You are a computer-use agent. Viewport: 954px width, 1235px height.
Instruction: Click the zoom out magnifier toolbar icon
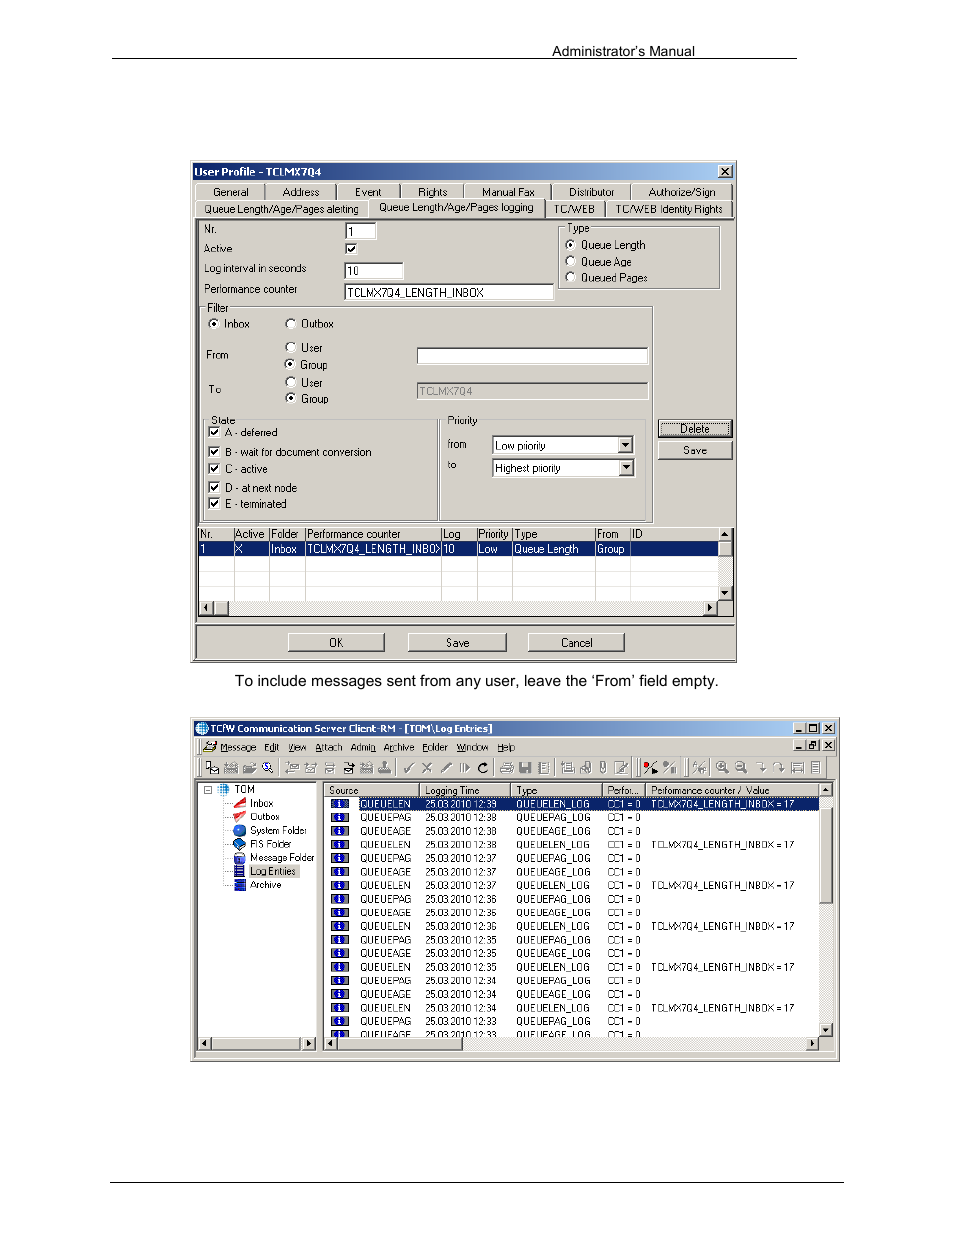point(741,768)
